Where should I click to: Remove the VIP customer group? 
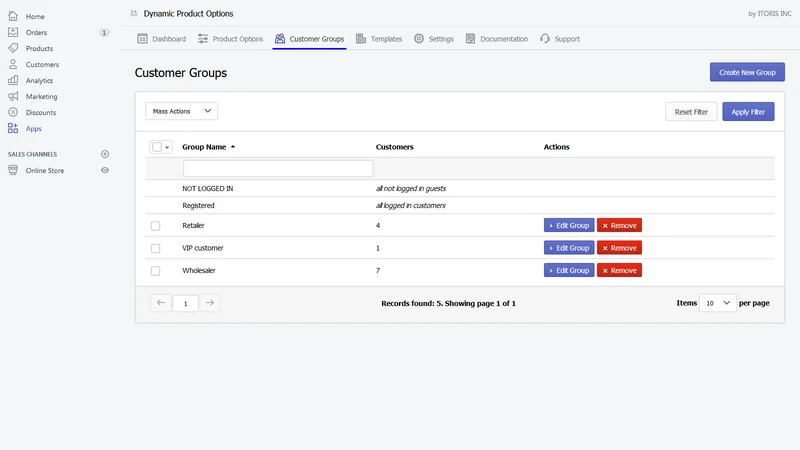pyautogui.click(x=619, y=248)
